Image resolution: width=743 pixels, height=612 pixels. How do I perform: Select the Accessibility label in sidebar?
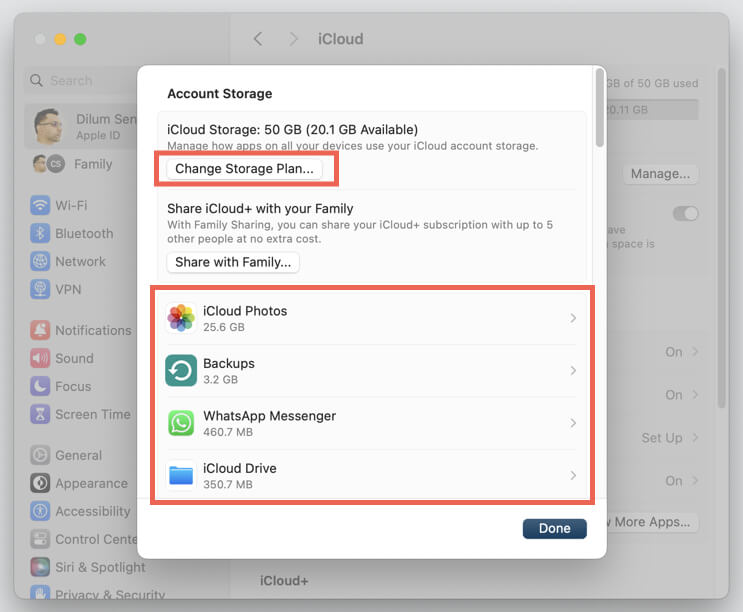click(93, 511)
